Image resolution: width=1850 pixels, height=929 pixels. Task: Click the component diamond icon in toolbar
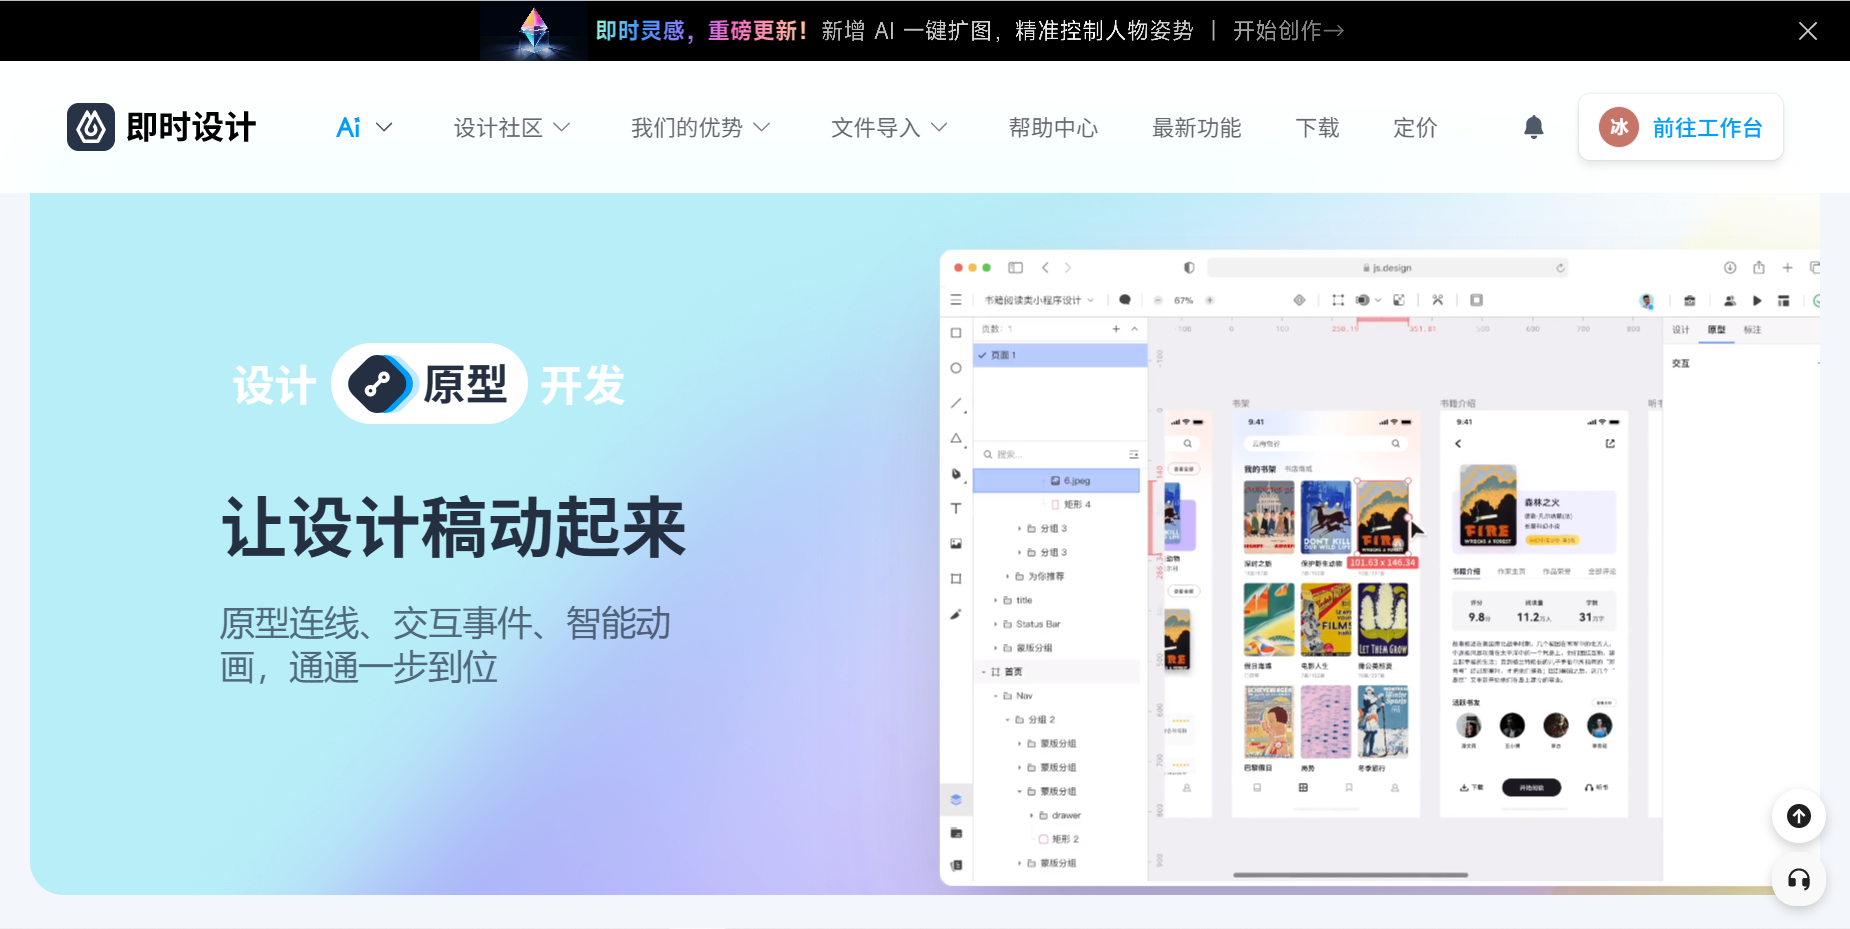pos(1299,300)
